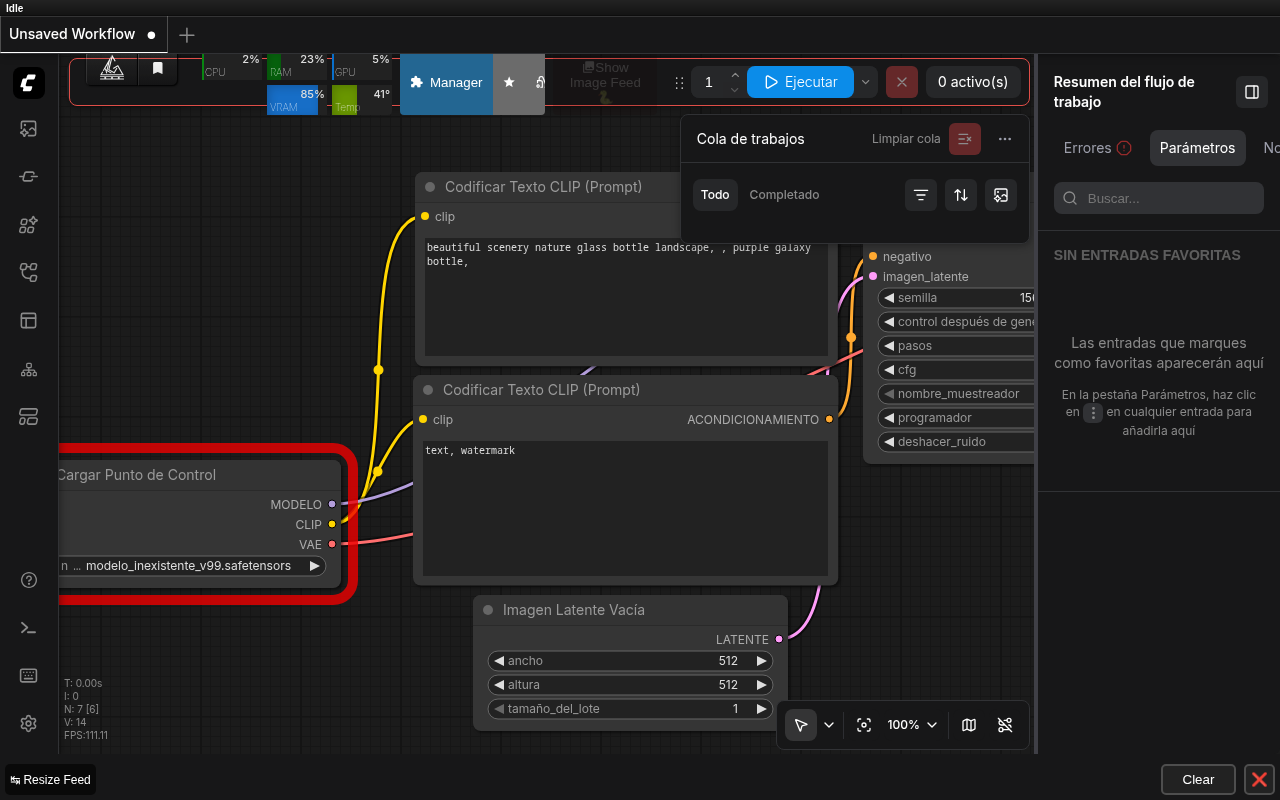The image size is (1280, 800).
Task: Open the node library sidebar icon
Action: tap(29, 177)
